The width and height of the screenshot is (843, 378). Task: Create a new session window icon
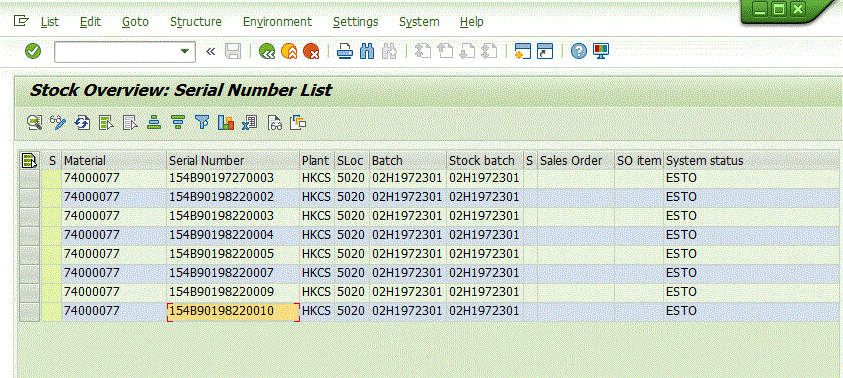click(x=523, y=51)
